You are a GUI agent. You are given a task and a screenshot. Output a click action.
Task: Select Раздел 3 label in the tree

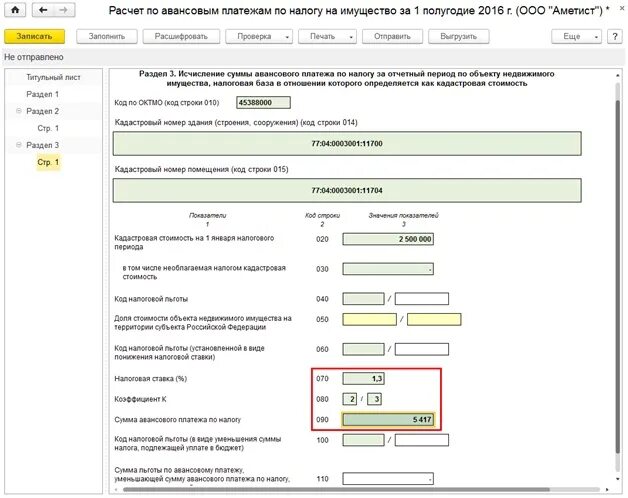42,145
